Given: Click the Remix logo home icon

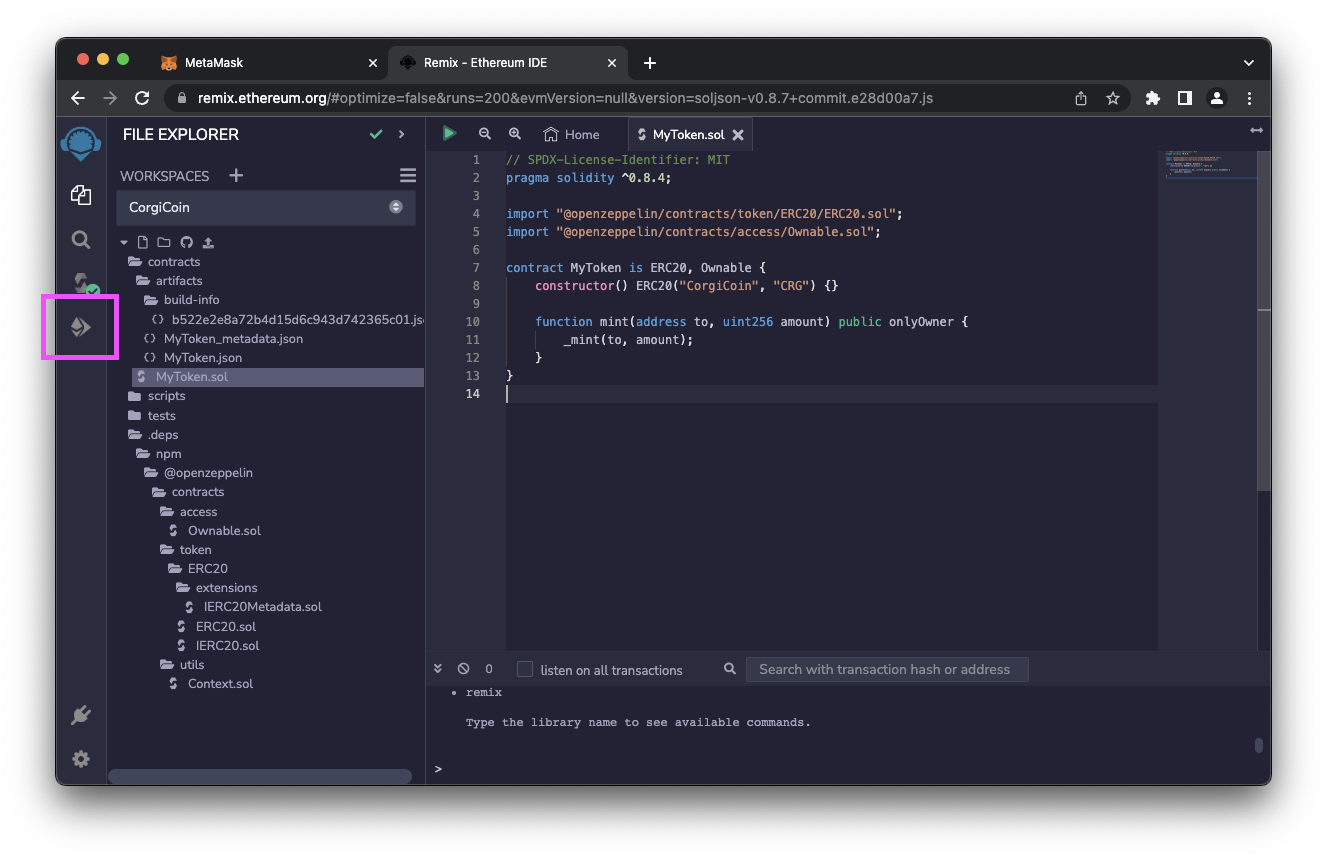Looking at the screenshot, I should pyautogui.click(x=81, y=144).
